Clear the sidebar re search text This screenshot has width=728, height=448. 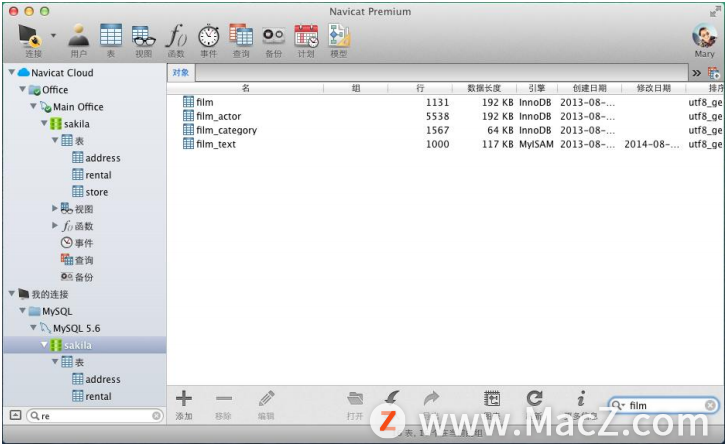pyautogui.click(x=156, y=416)
